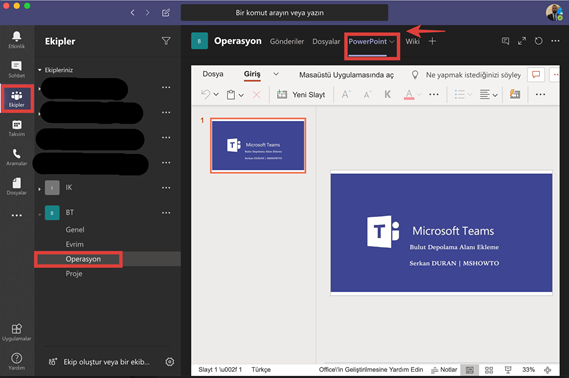Go forward with the navigation arrow
Viewport: 569px width, 378px height.
coord(147,13)
